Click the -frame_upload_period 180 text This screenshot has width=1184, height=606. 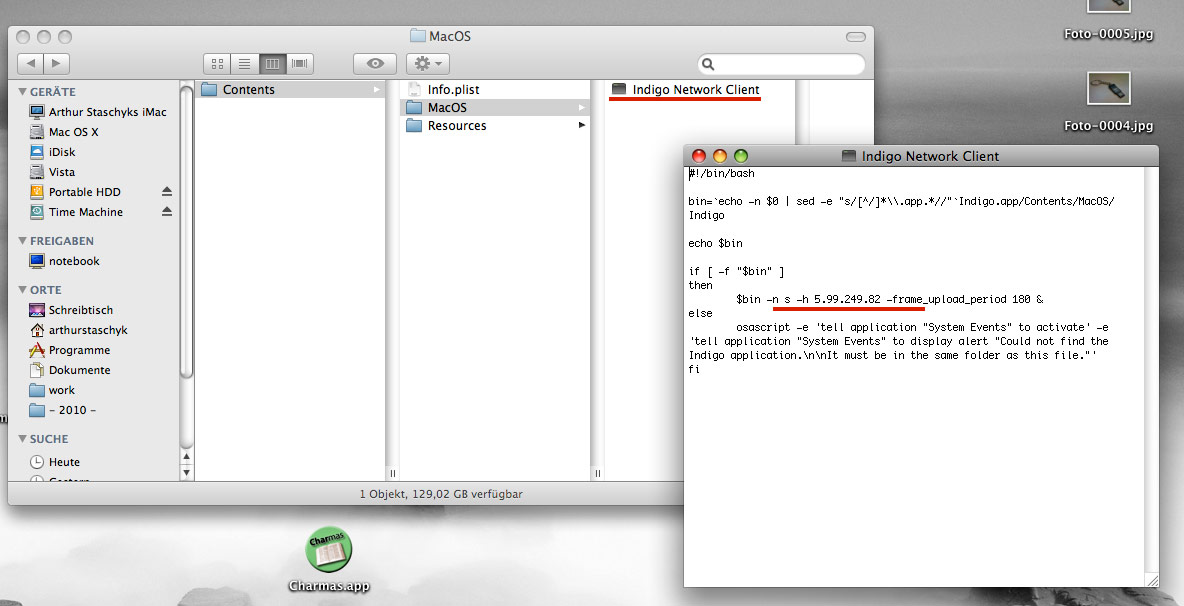pos(958,299)
